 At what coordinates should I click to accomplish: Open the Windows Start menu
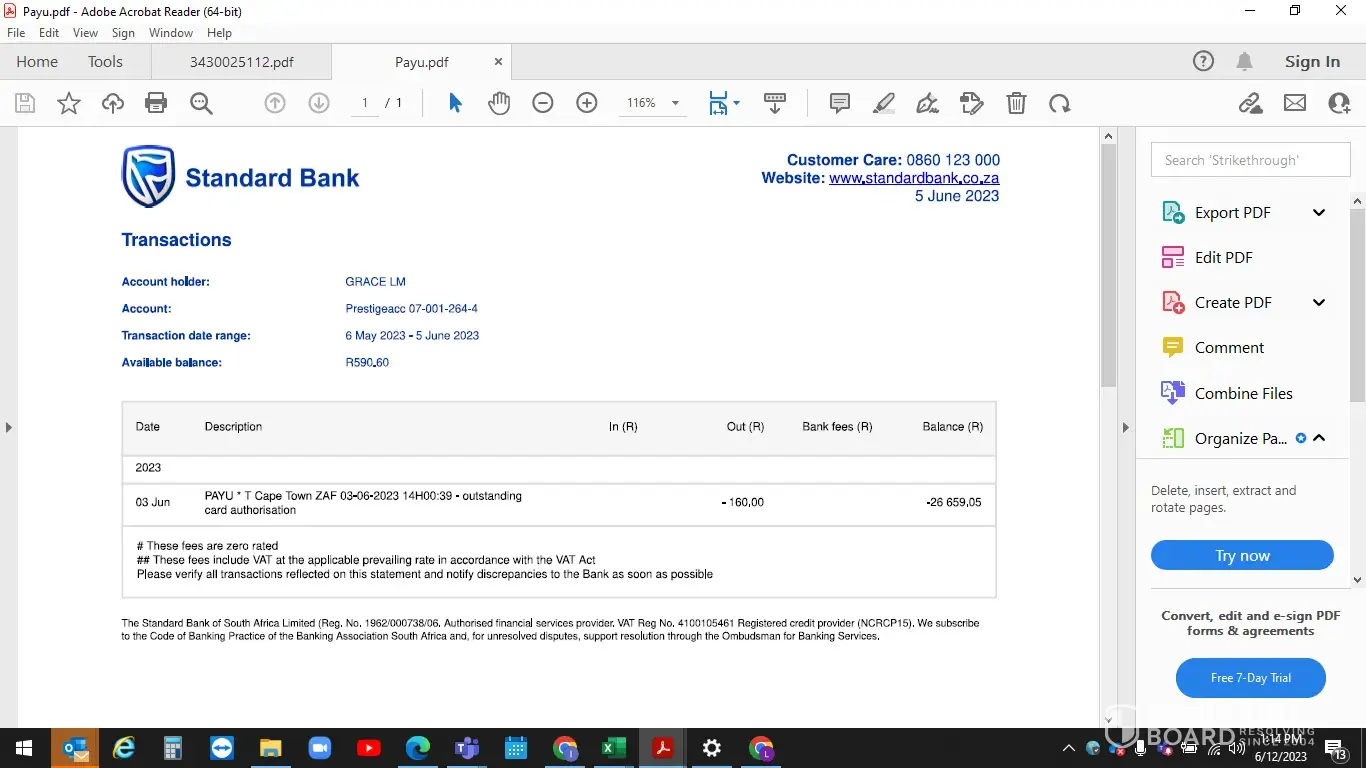coord(23,748)
